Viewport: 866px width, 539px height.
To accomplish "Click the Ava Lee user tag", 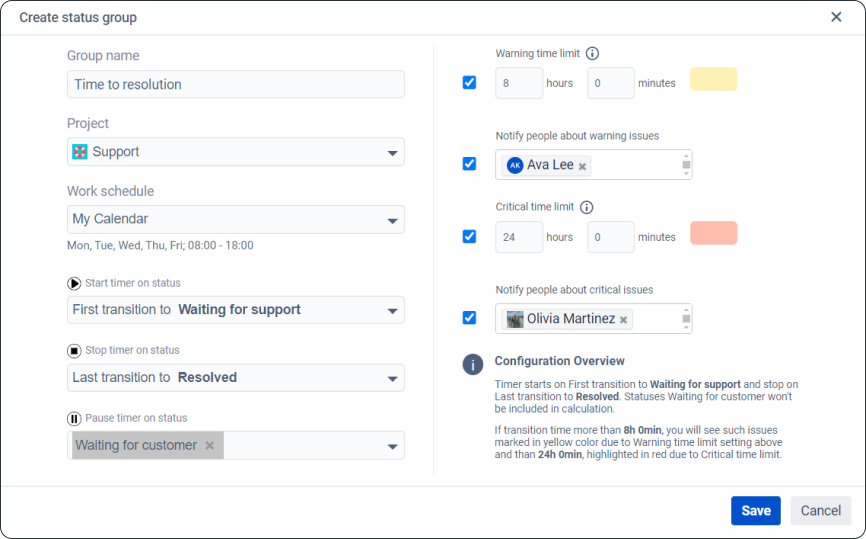I will pos(546,165).
